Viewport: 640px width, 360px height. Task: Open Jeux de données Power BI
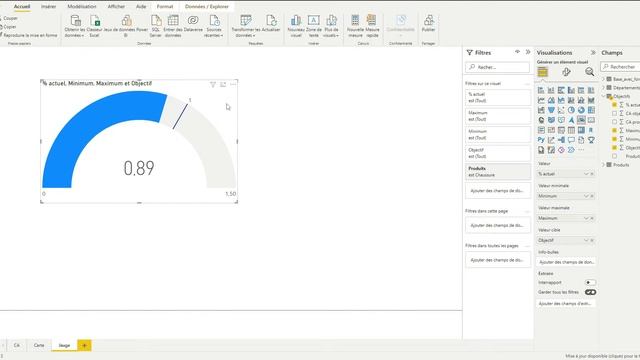tap(126, 26)
